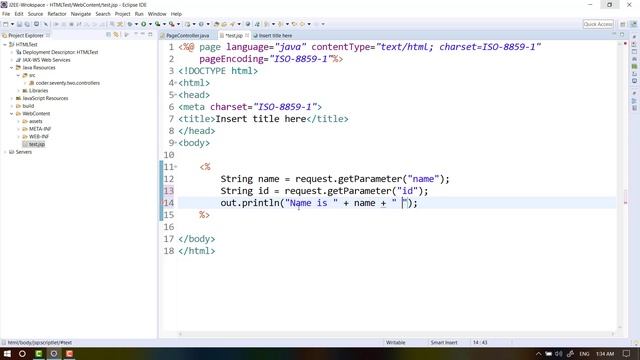Switch to the PageController.java editor tab

187,36
